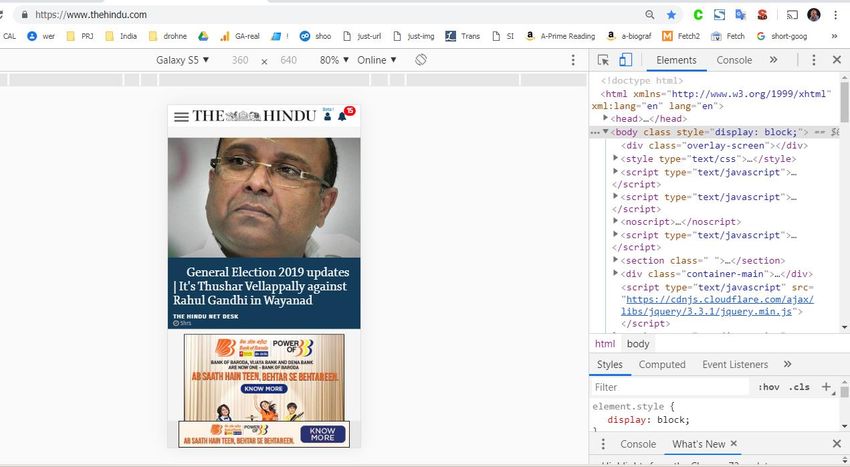Open the Chrome profile avatar
The height and width of the screenshot is (467, 850).
813,15
